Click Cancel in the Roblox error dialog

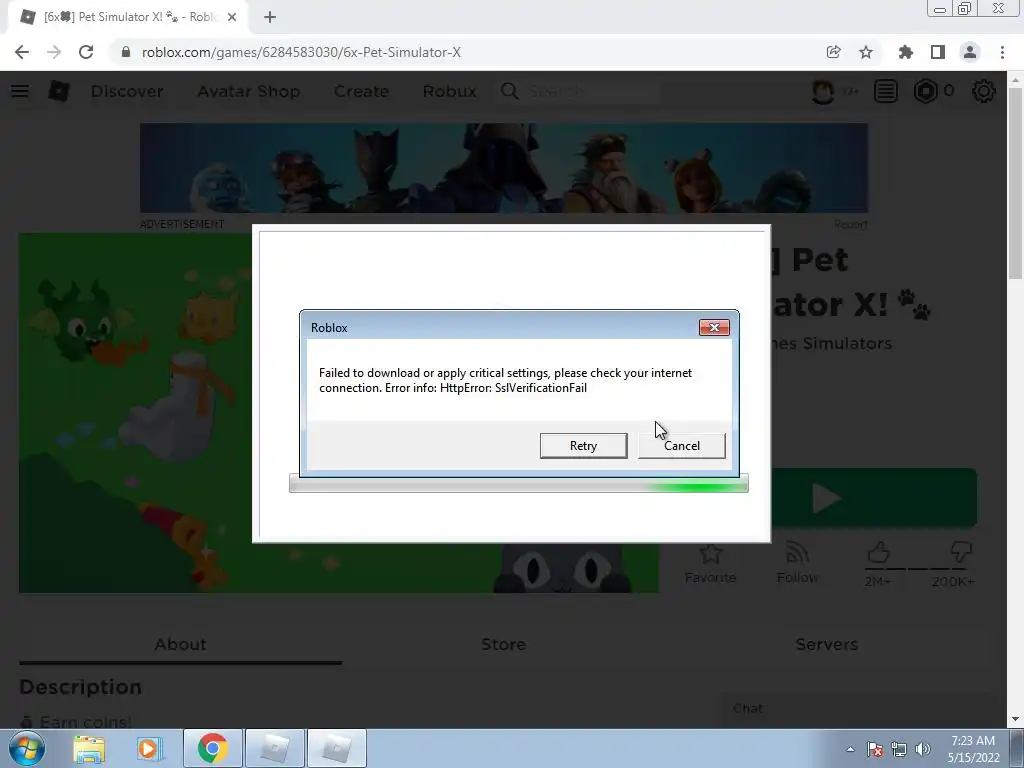click(x=681, y=445)
